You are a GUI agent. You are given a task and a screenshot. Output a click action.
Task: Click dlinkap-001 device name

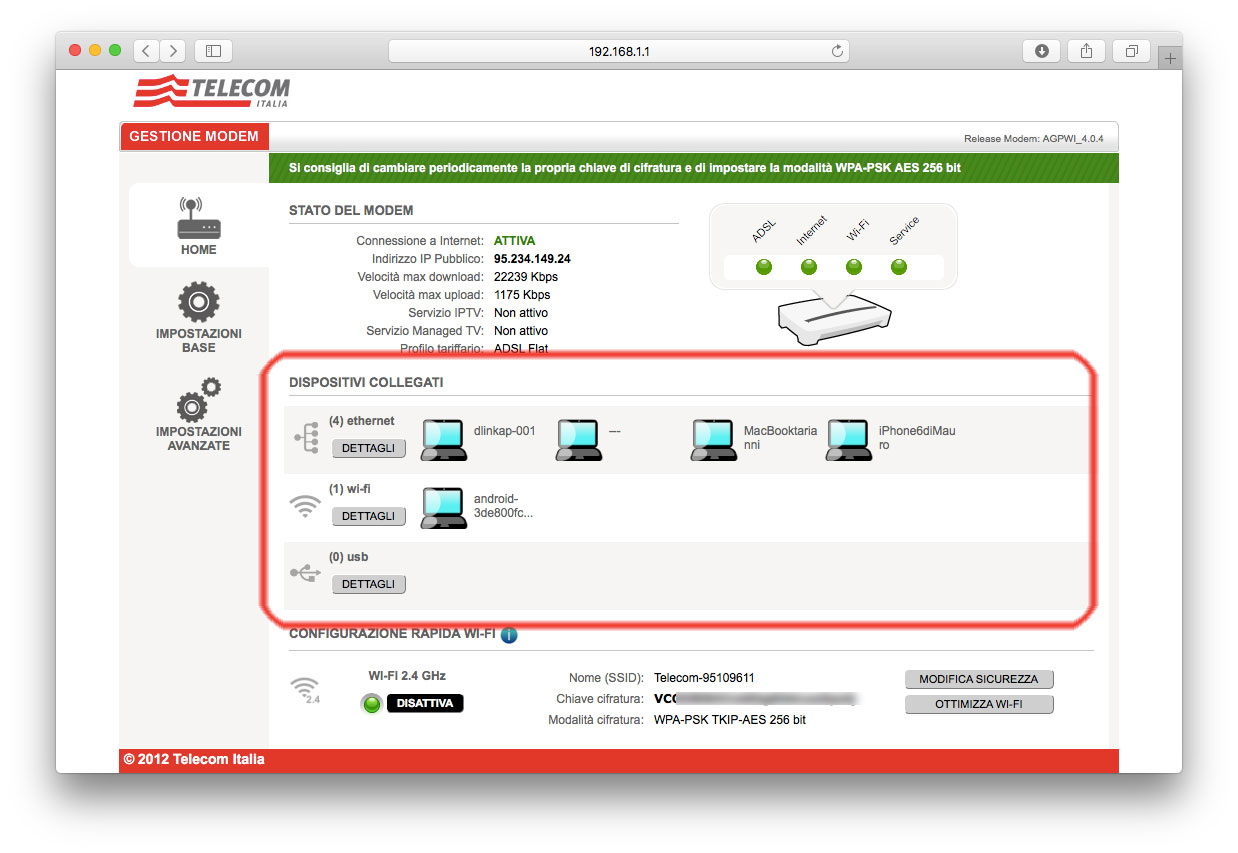pyautogui.click(x=504, y=431)
